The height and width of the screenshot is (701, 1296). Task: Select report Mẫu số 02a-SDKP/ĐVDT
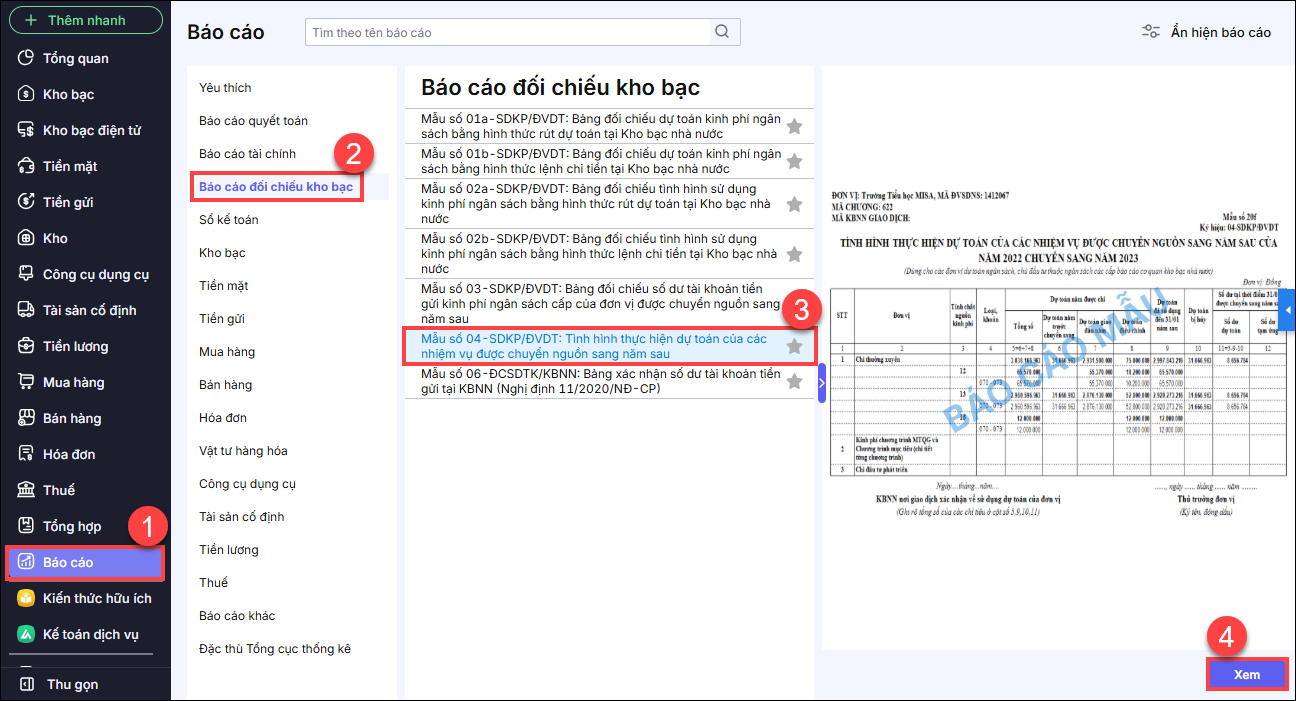[610, 204]
